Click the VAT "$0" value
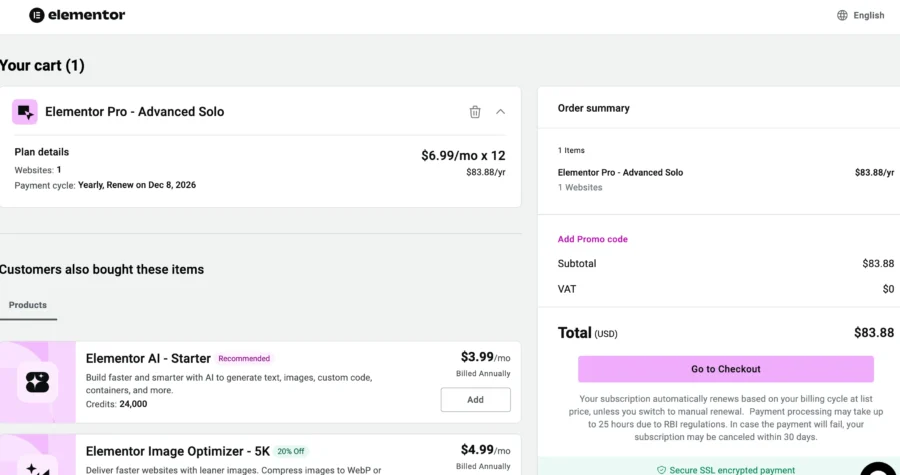The image size is (900, 475). 889,289
